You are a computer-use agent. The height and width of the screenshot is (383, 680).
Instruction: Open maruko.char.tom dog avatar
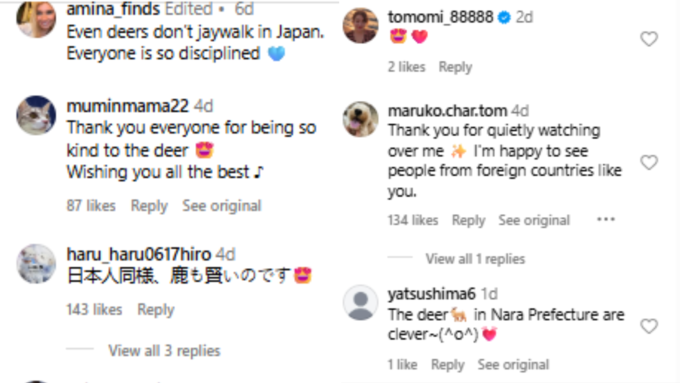(x=360, y=119)
